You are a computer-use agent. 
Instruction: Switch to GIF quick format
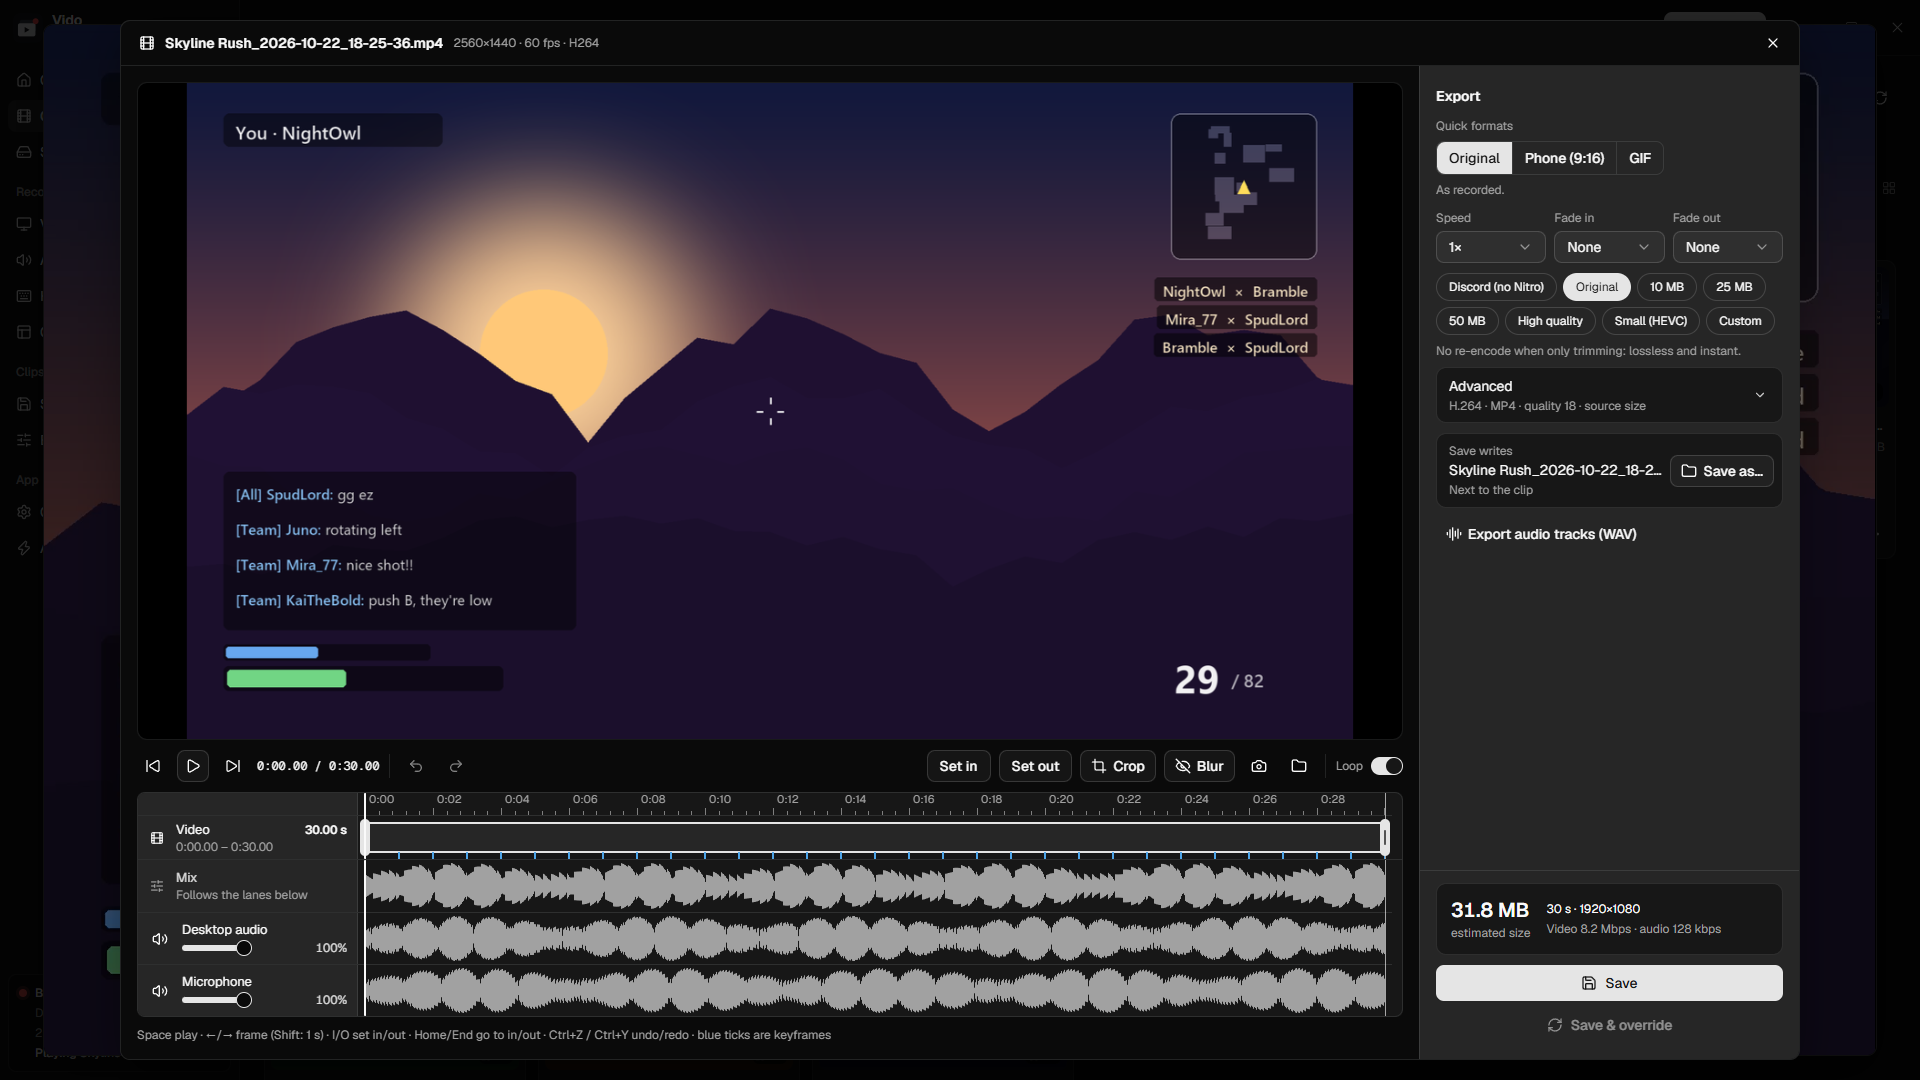coord(1640,158)
